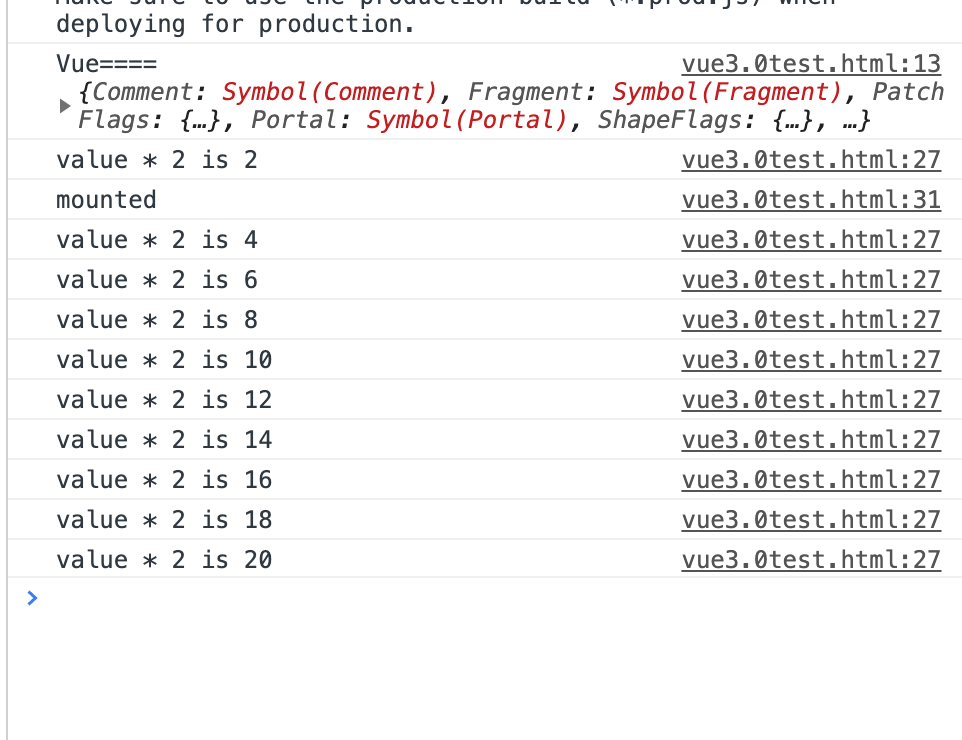Open source link beside 'value * 2 is 18'
The image size is (962, 740).
click(x=811, y=520)
